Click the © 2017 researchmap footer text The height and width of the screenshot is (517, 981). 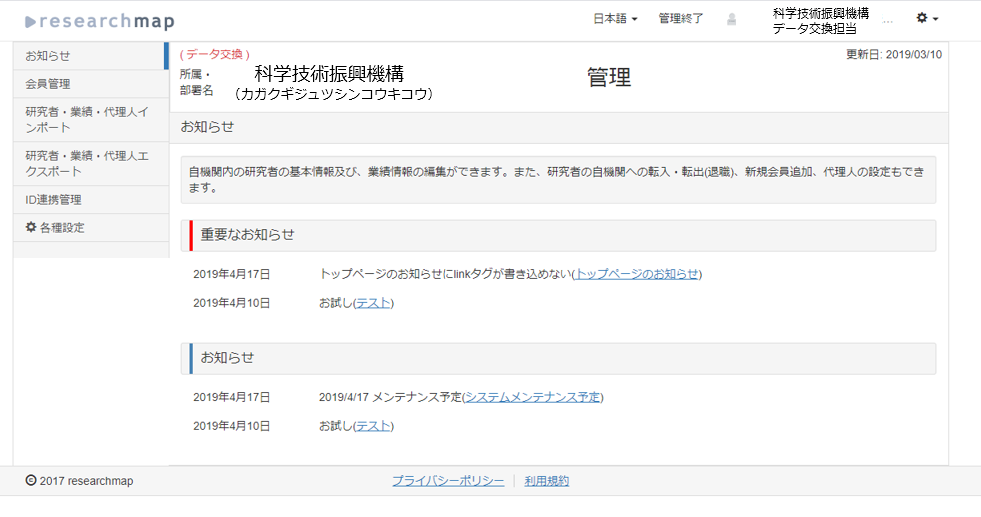(x=79, y=481)
